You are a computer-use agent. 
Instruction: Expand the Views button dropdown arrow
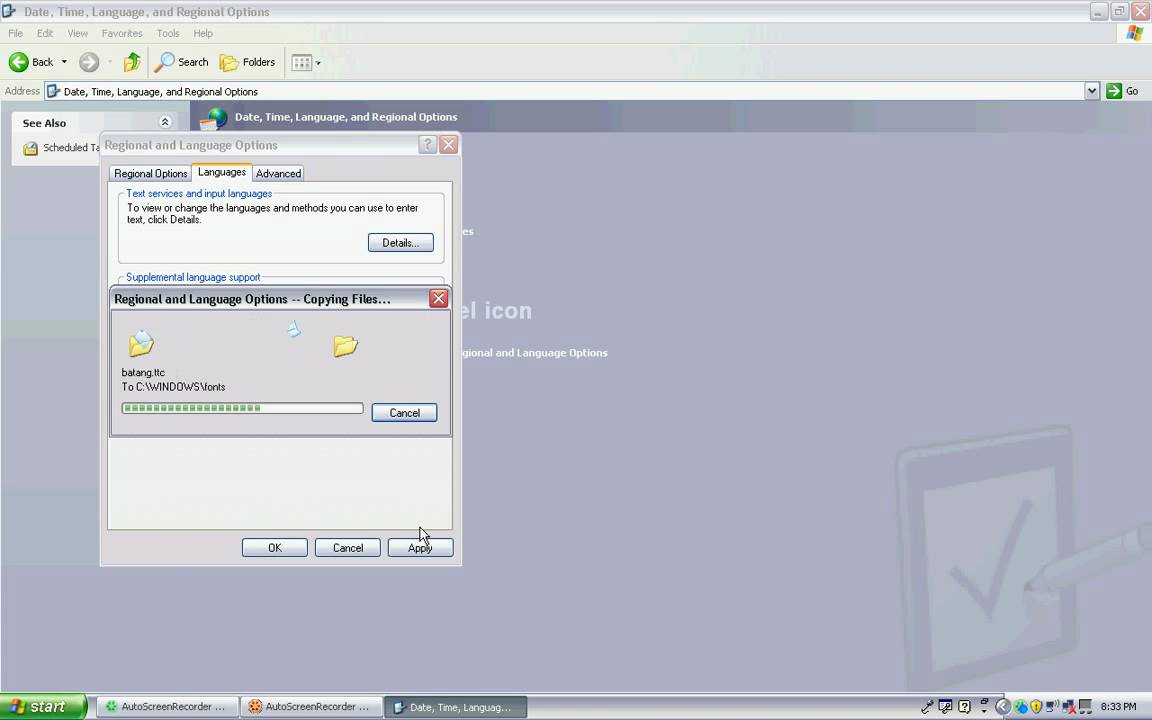(x=318, y=63)
